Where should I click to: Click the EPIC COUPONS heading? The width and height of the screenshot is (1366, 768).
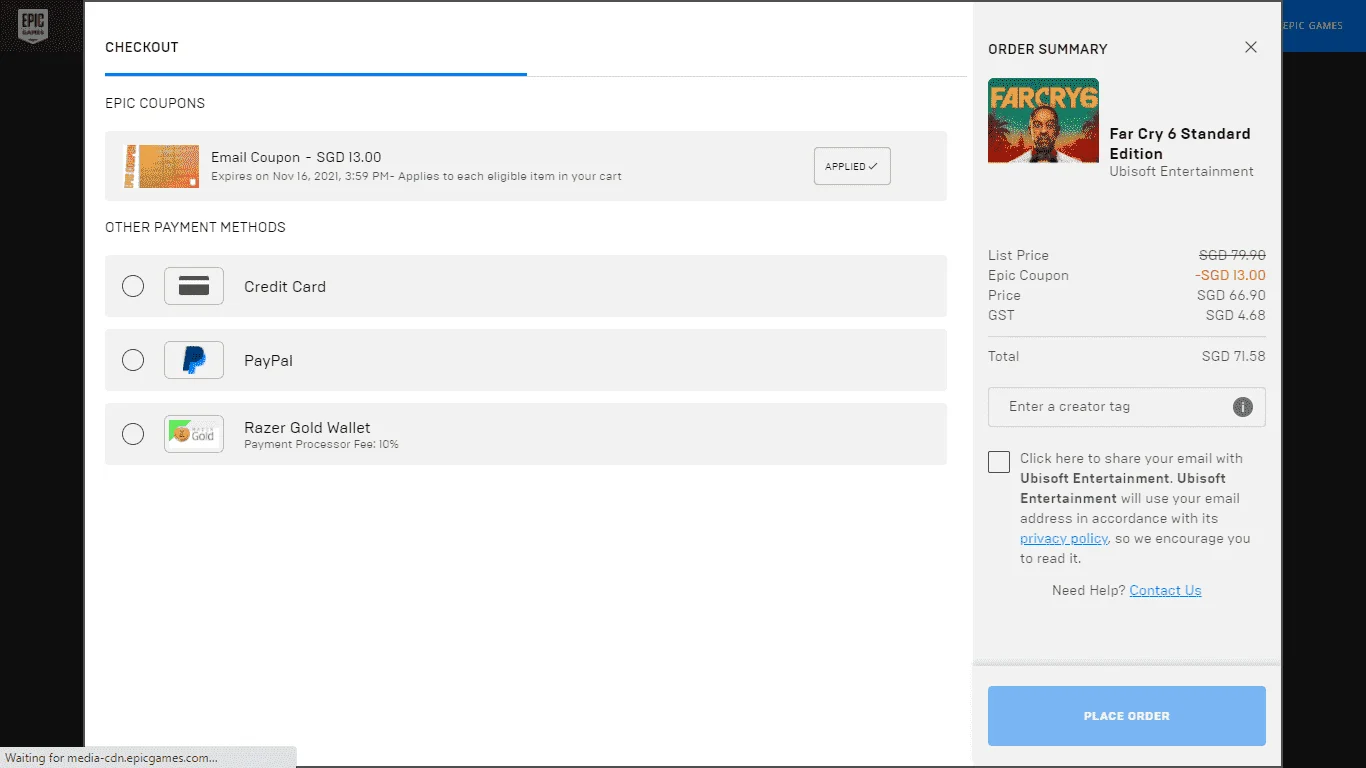coord(155,103)
